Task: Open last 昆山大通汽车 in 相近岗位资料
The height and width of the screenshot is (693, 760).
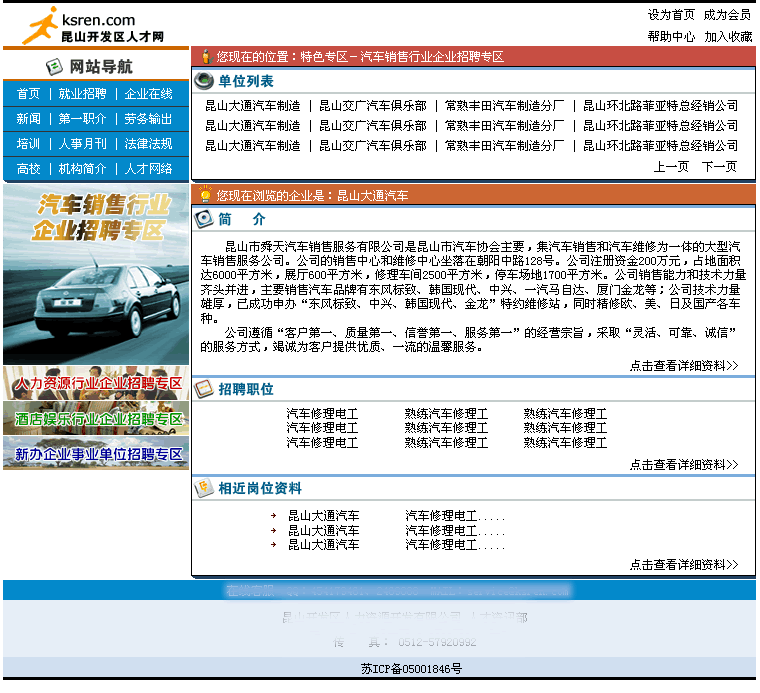Action: (324, 545)
